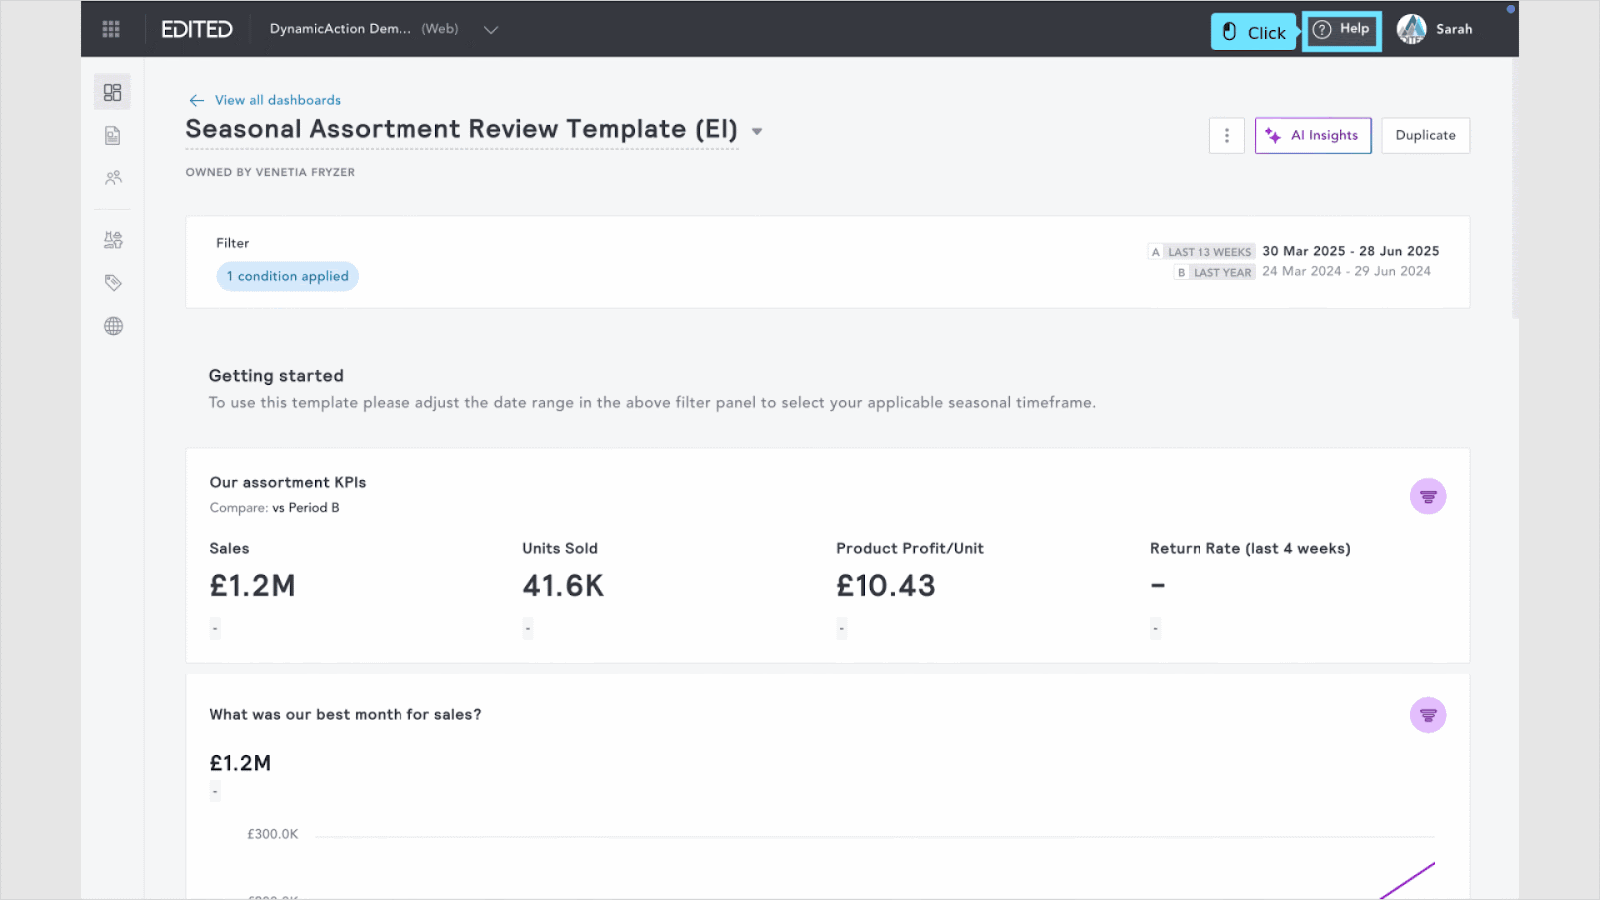Click the Sarah username label
Image resolution: width=1600 pixels, height=900 pixels.
[x=1454, y=30]
